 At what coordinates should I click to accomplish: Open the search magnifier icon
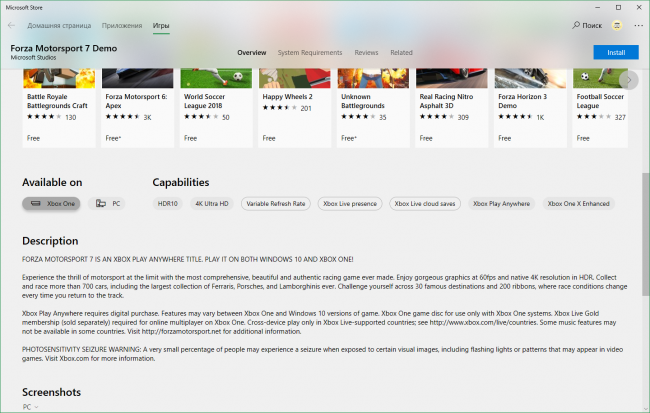[576, 25]
